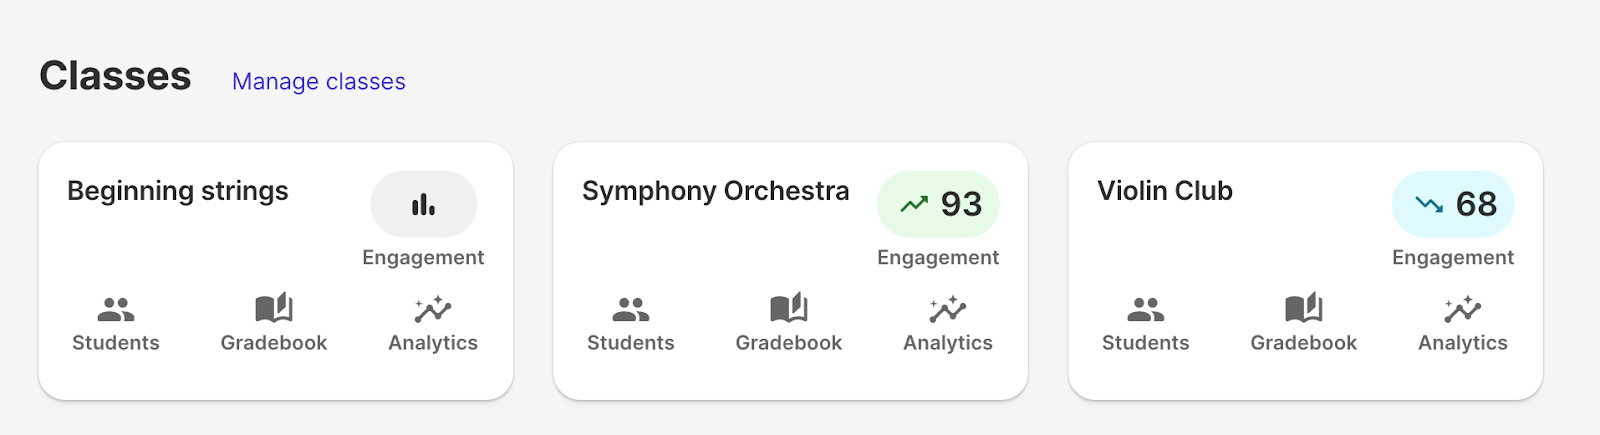Viewport: 1600px width, 435px height.
Task: Open the Violin Club class title
Action: point(1165,191)
